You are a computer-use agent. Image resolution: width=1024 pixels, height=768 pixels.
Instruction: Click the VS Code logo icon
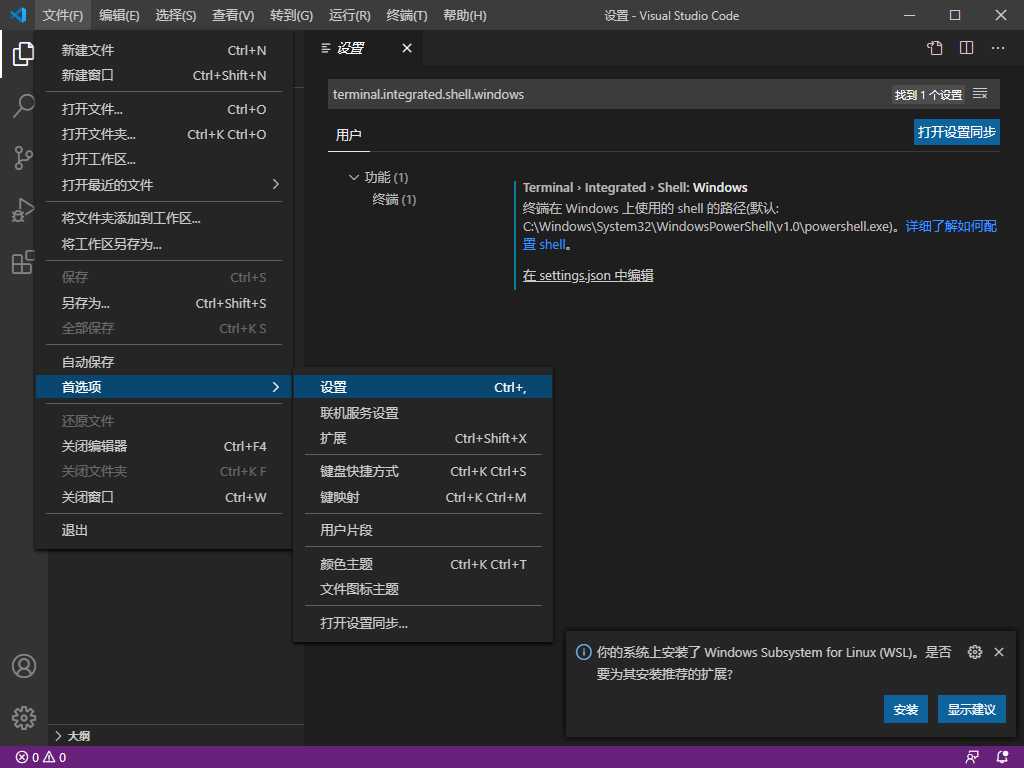pyautogui.click(x=18, y=15)
